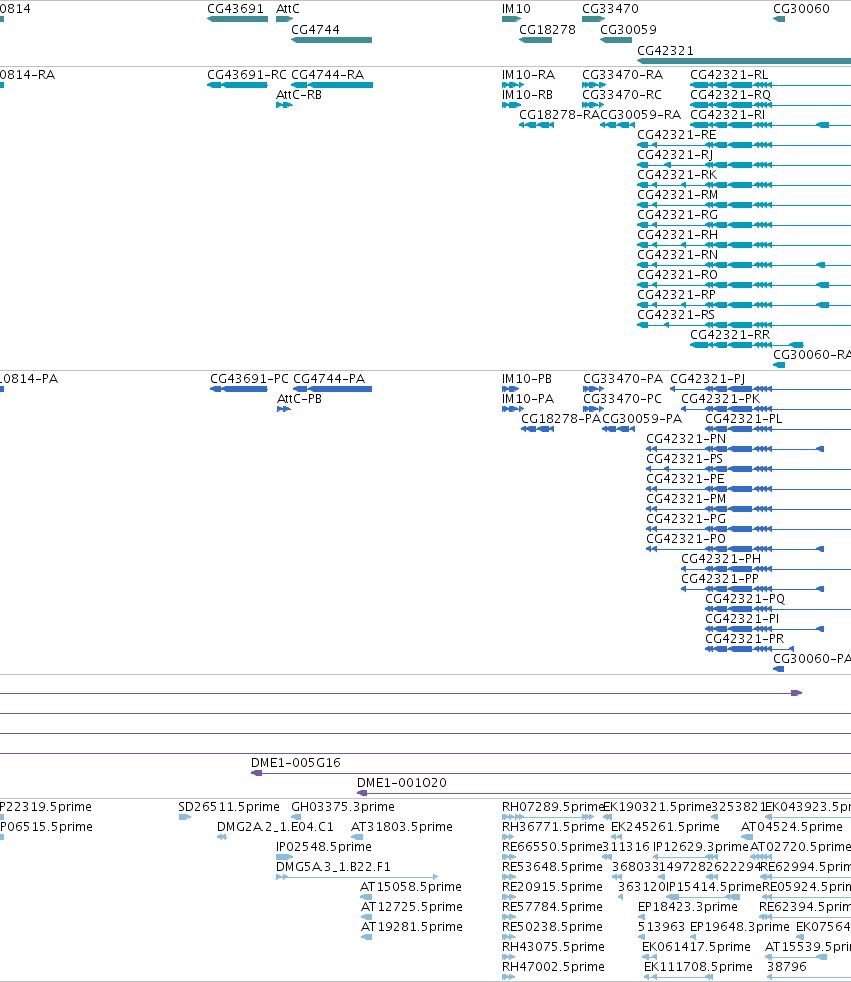
Task: Select the CG4744-RA transcript label
Action: pyautogui.click(x=328, y=75)
